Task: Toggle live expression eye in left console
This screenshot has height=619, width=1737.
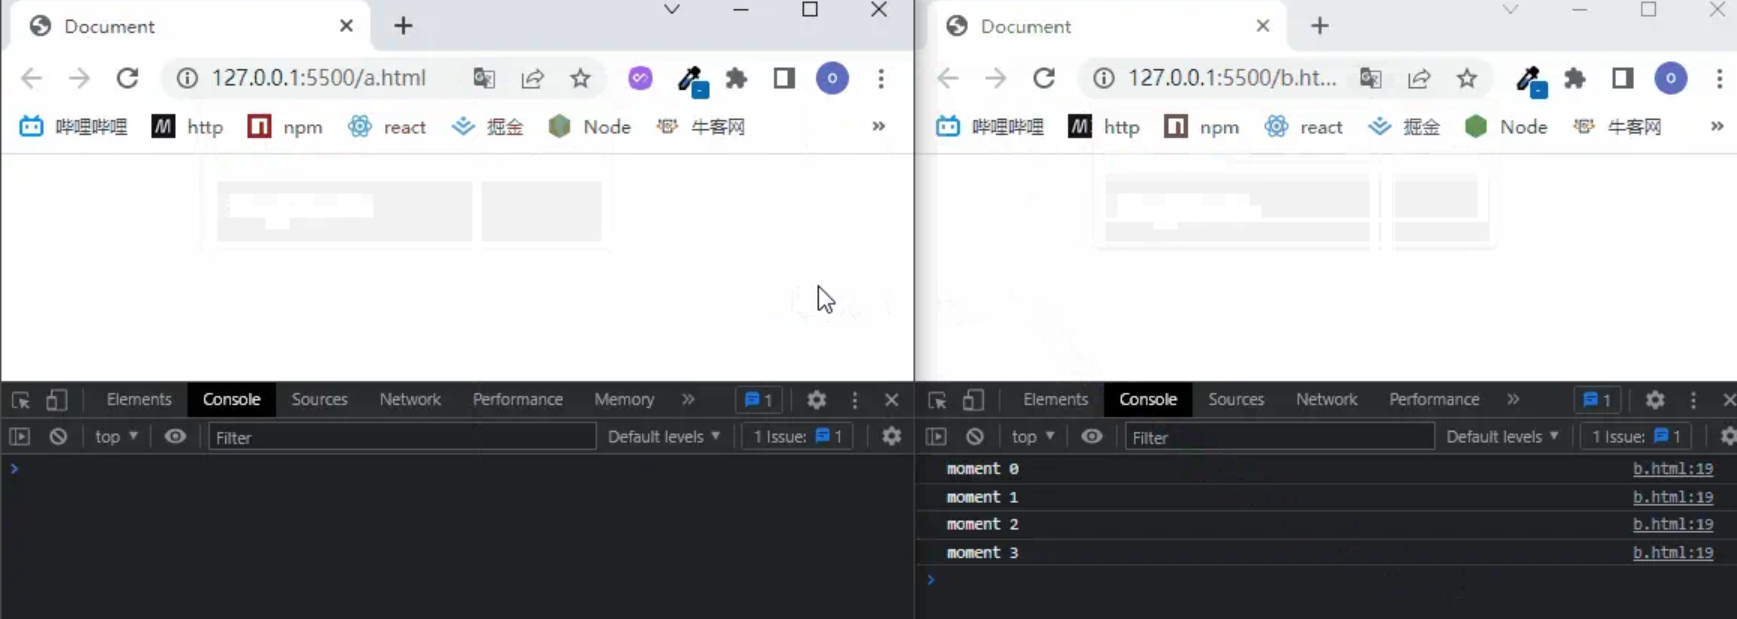Action: tap(175, 437)
